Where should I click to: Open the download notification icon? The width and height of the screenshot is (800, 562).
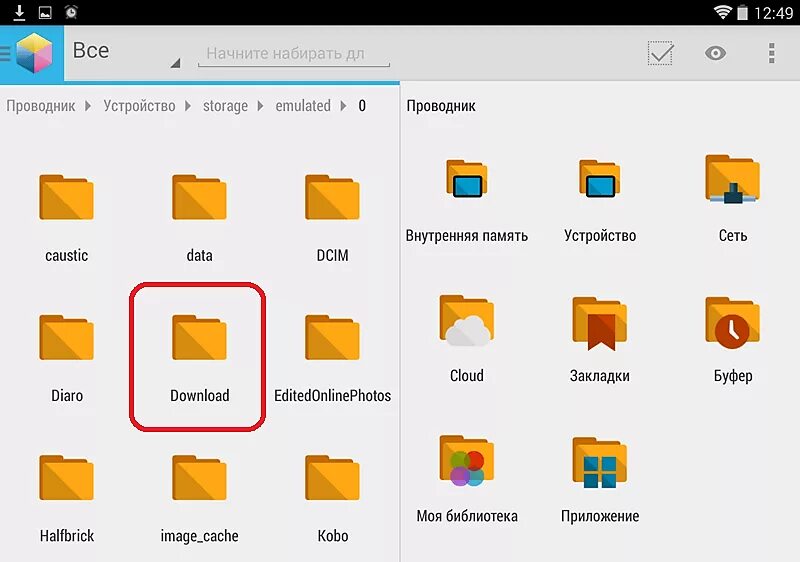[19, 12]
